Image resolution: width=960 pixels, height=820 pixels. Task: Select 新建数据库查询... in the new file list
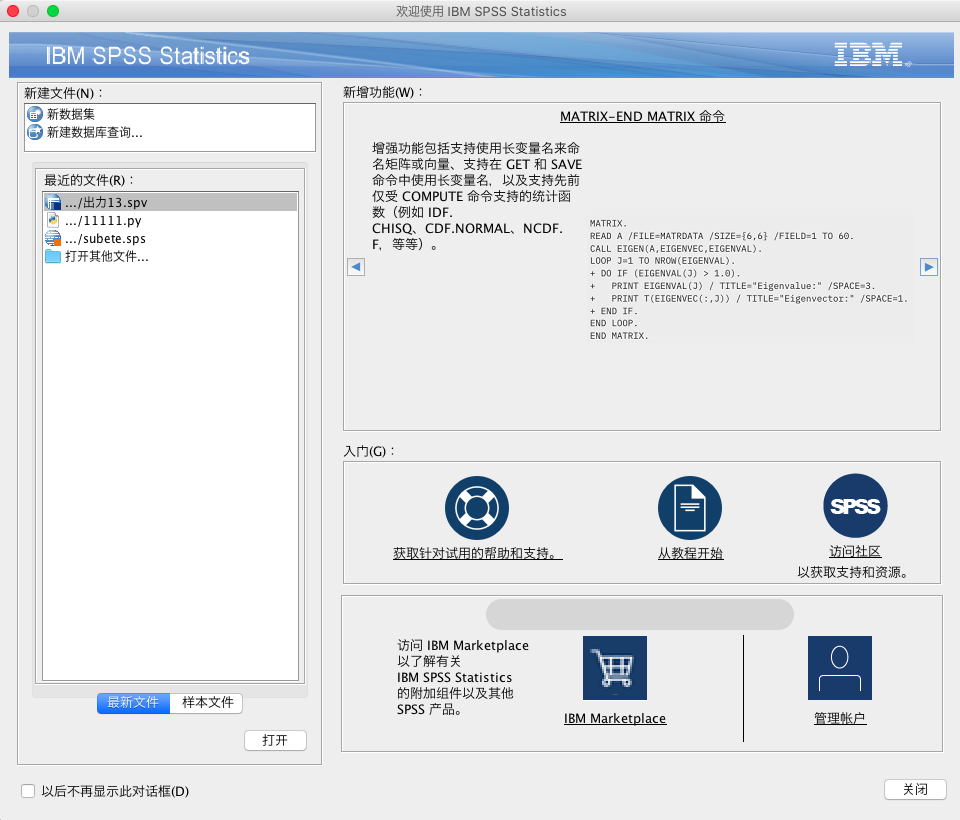pos(170,132)
